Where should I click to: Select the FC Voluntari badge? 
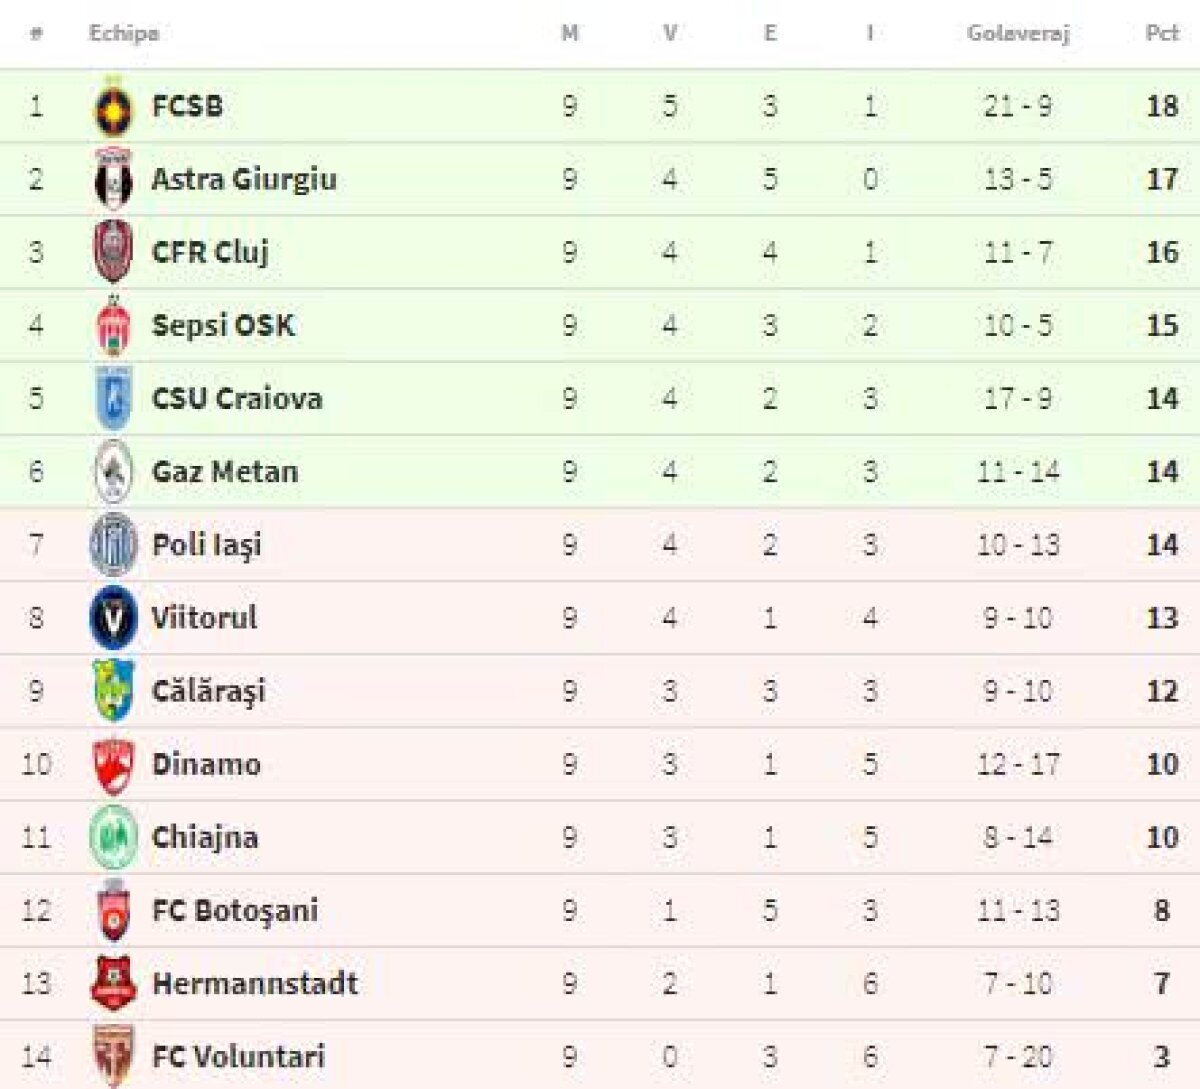tap(113, 1056)
